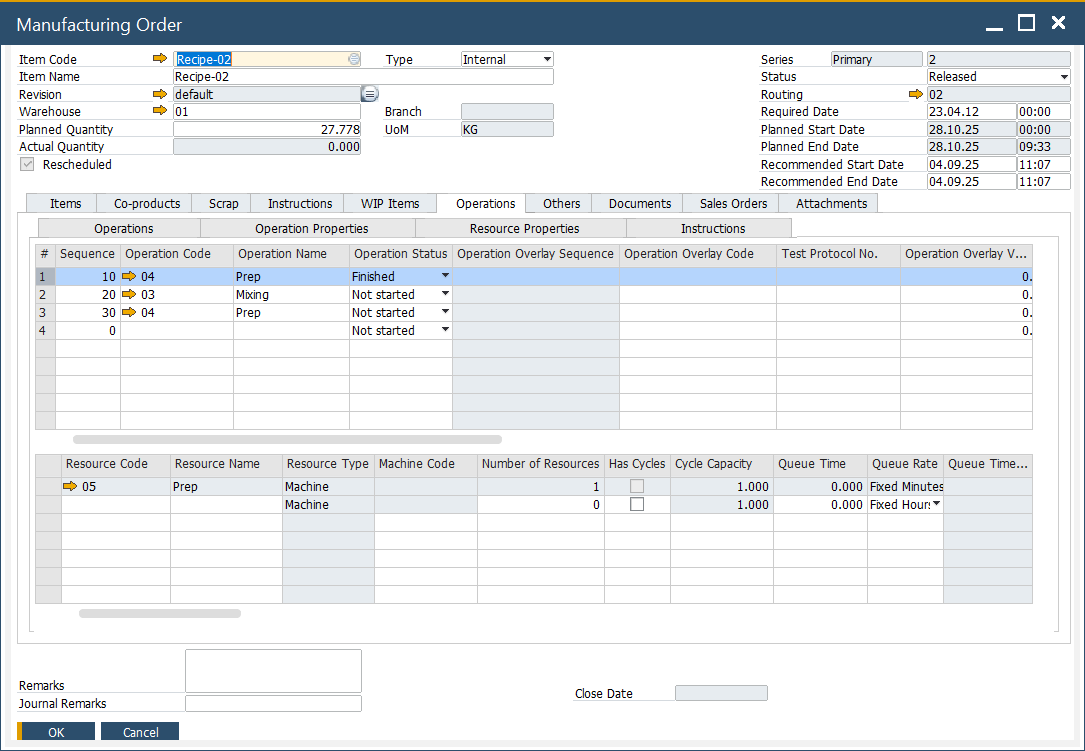Enable Has Cycles checkbox in second resource row
Viewport: 1085px width, 751px height.
[x=636, y=505]
